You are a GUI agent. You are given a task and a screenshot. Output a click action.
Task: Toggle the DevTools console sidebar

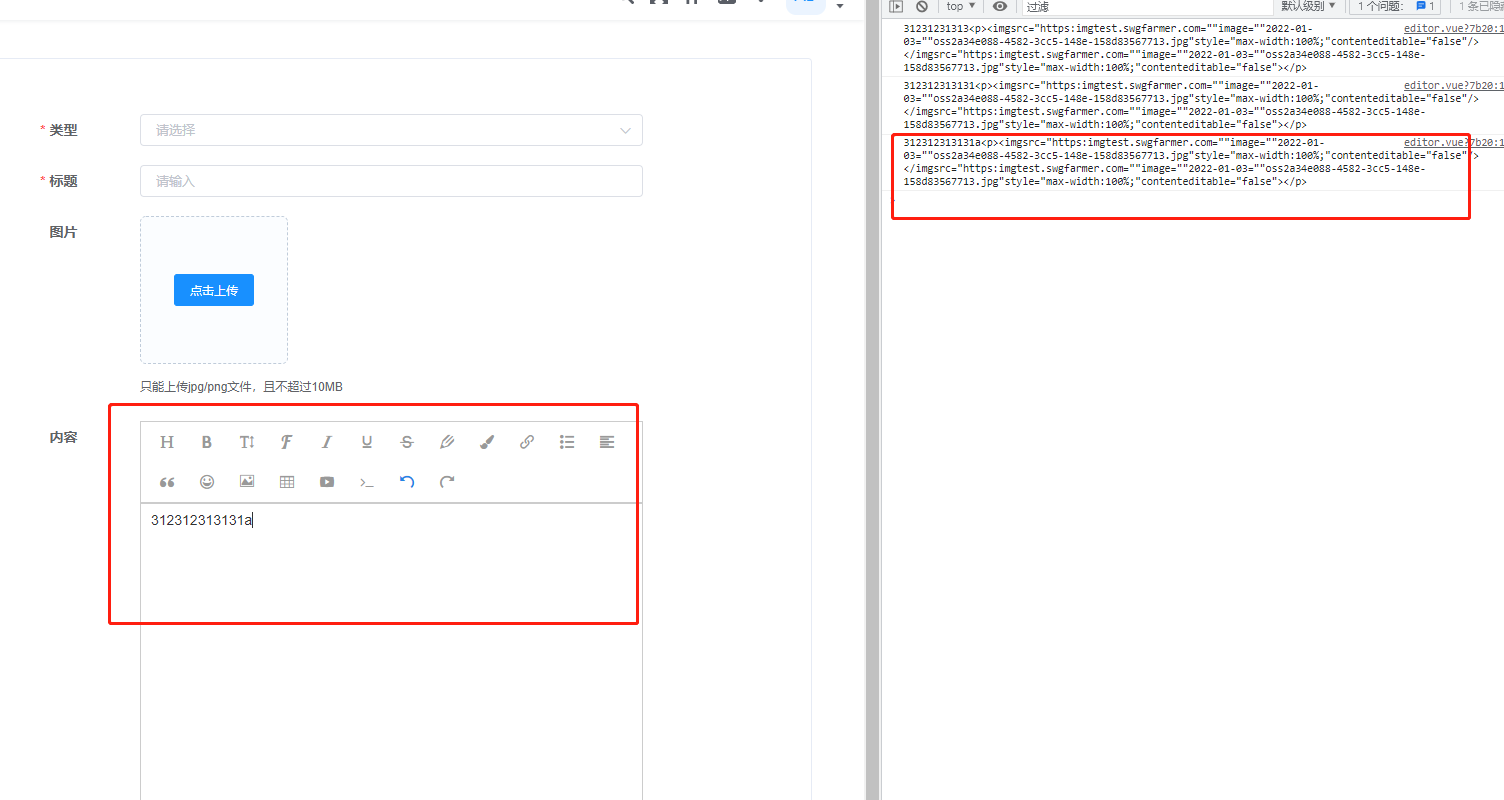(x=896, y=6)
